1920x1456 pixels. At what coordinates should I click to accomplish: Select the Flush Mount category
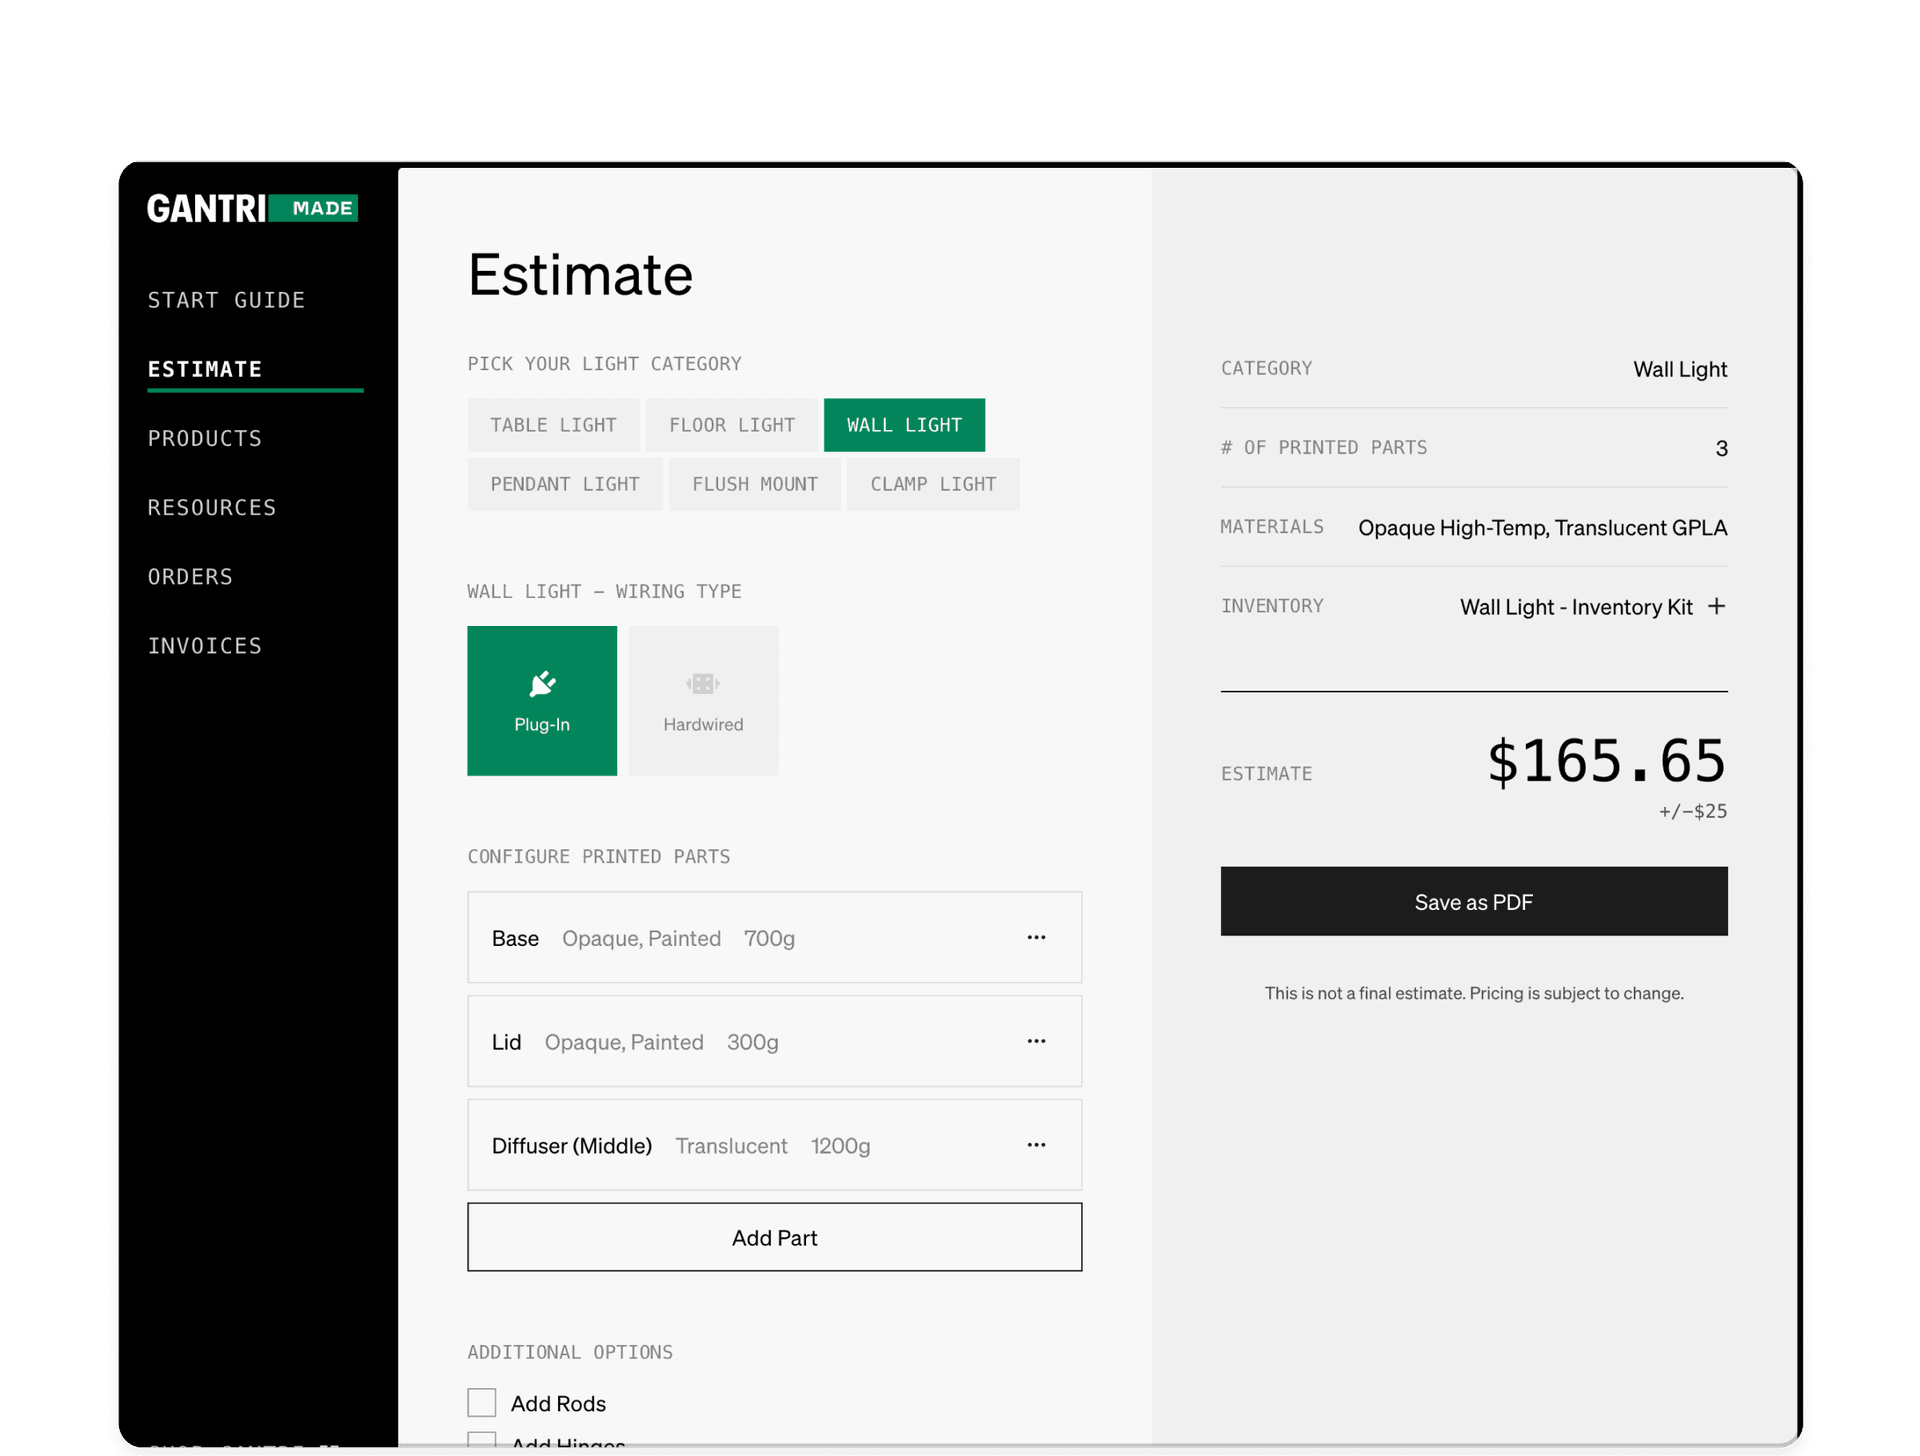755,484
